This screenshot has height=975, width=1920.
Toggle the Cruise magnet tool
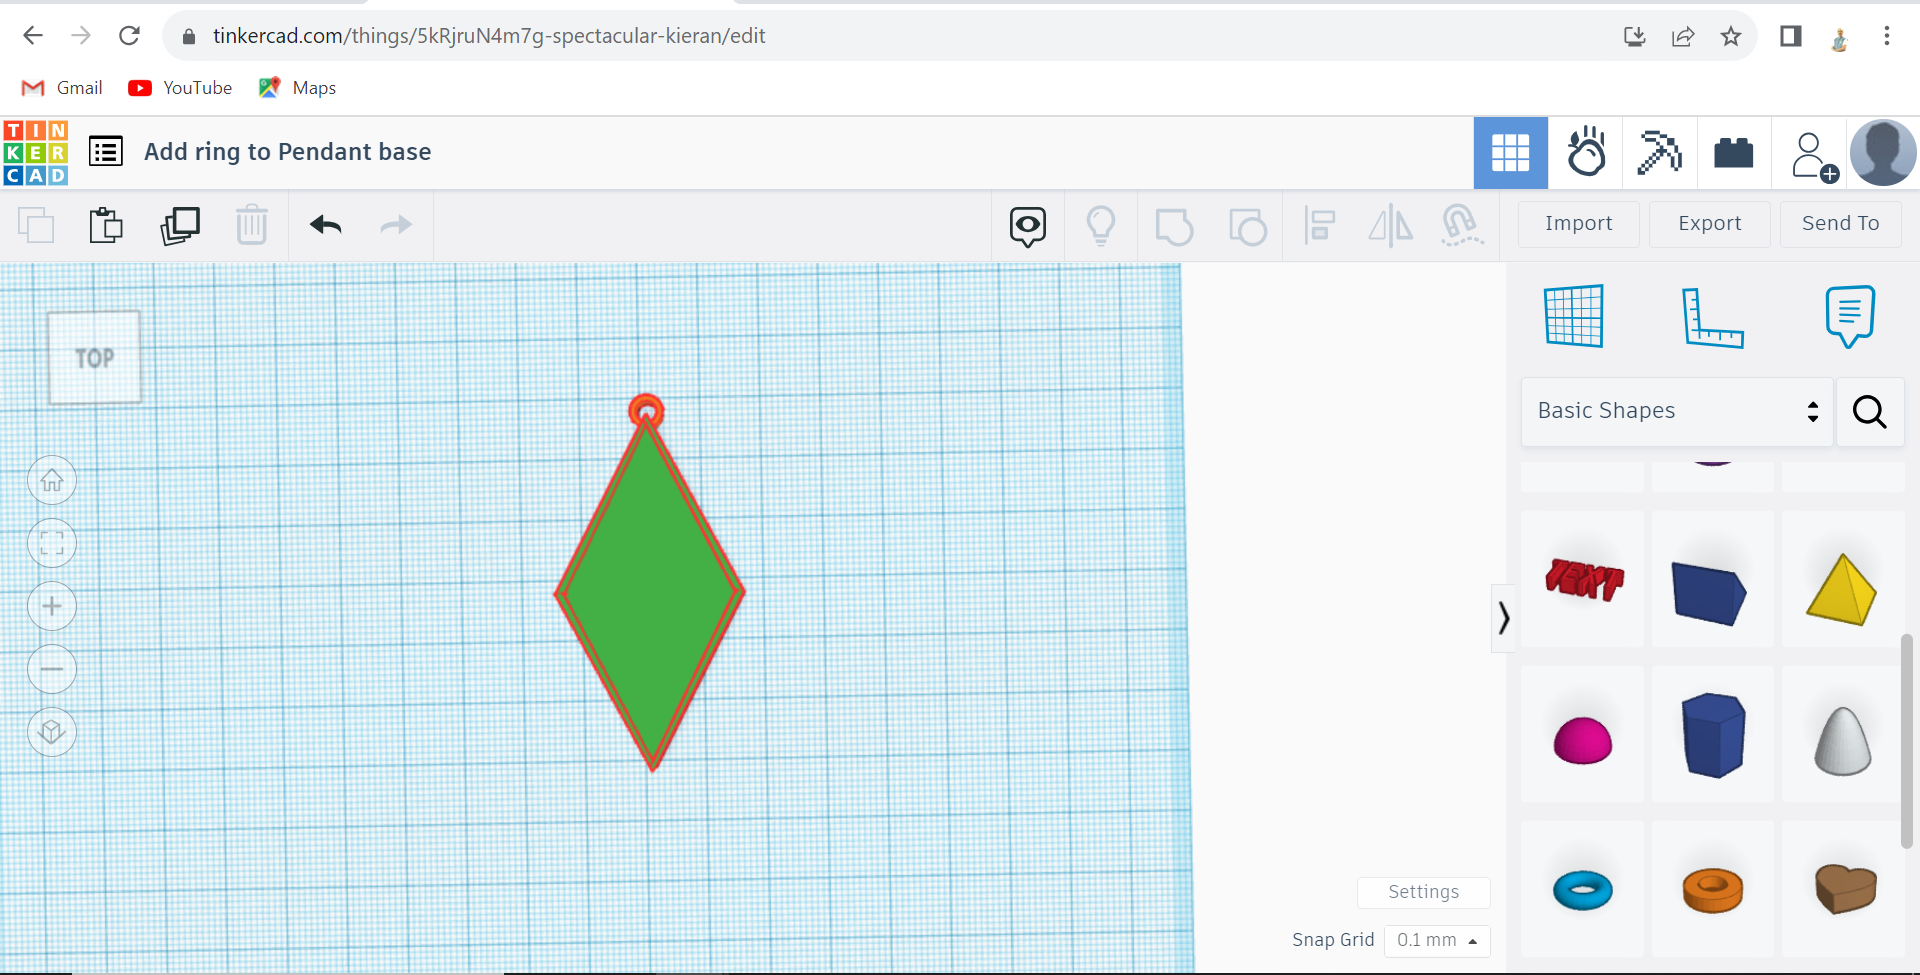coord(1462,226)
